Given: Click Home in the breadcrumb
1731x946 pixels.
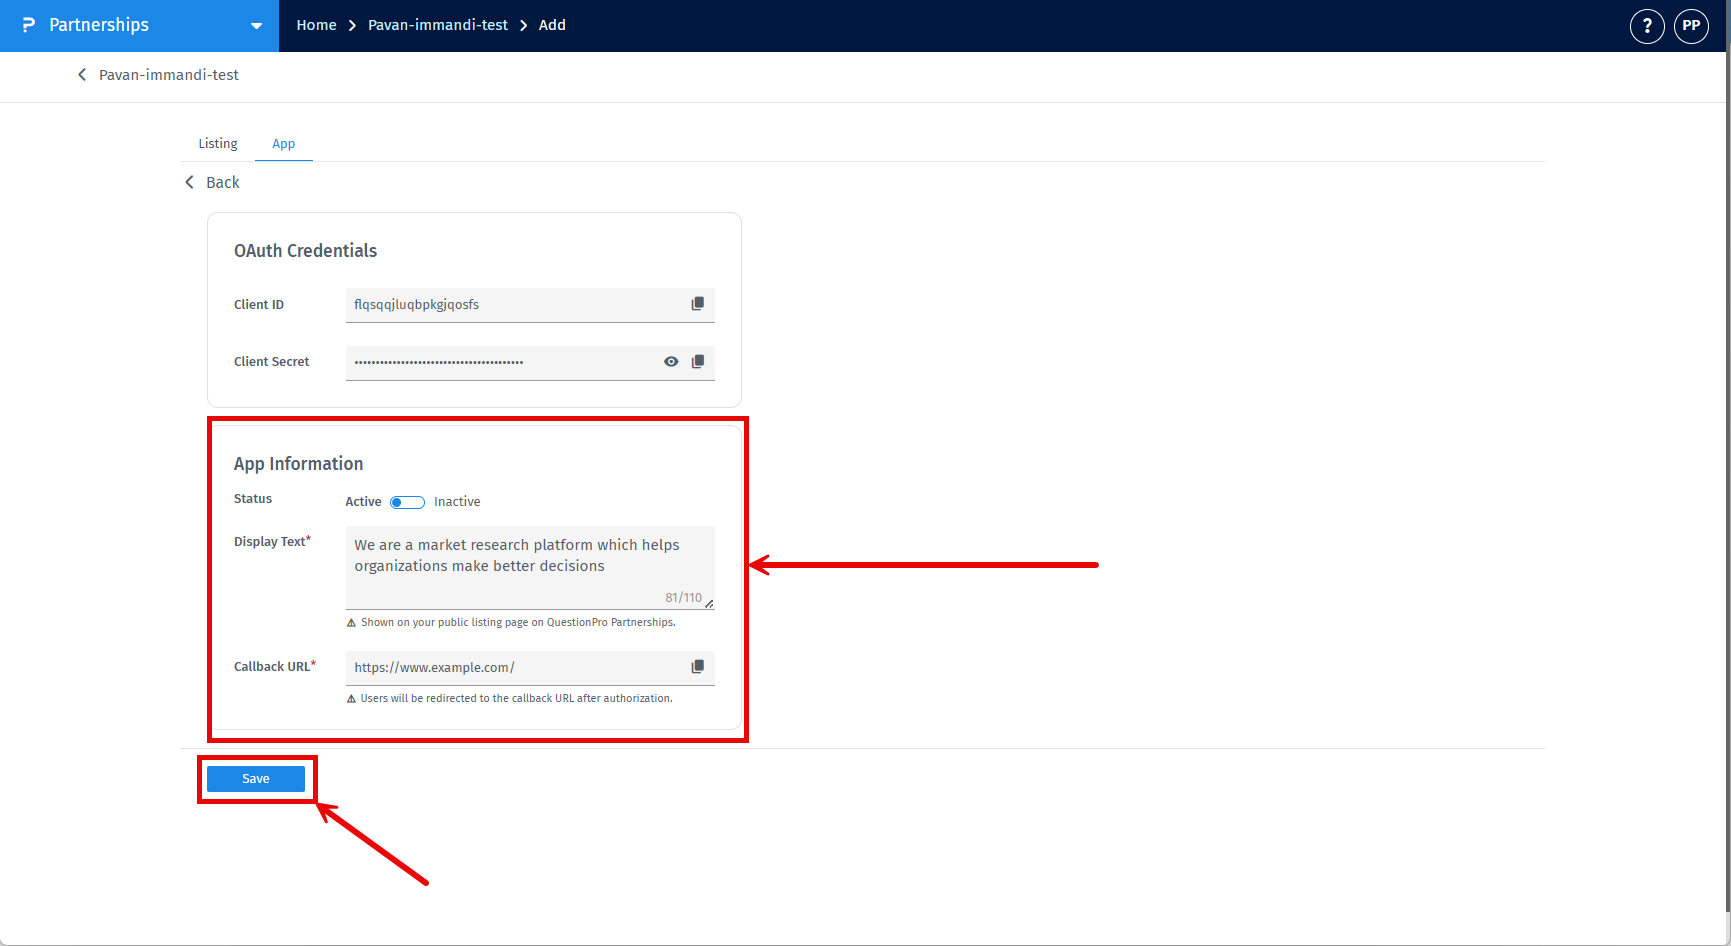Looking at the screenshot, I should pos(316,25).
